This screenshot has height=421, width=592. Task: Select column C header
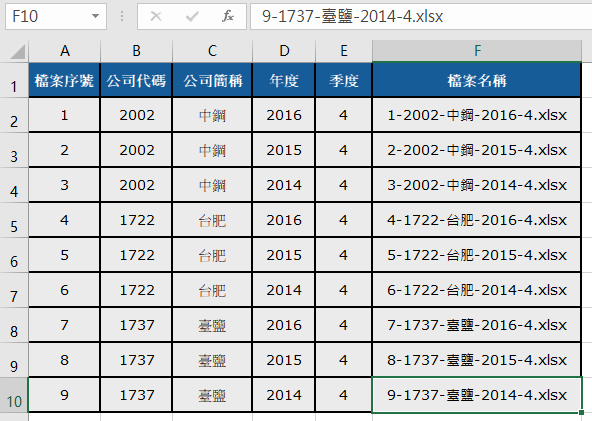[x=212, y=51]
